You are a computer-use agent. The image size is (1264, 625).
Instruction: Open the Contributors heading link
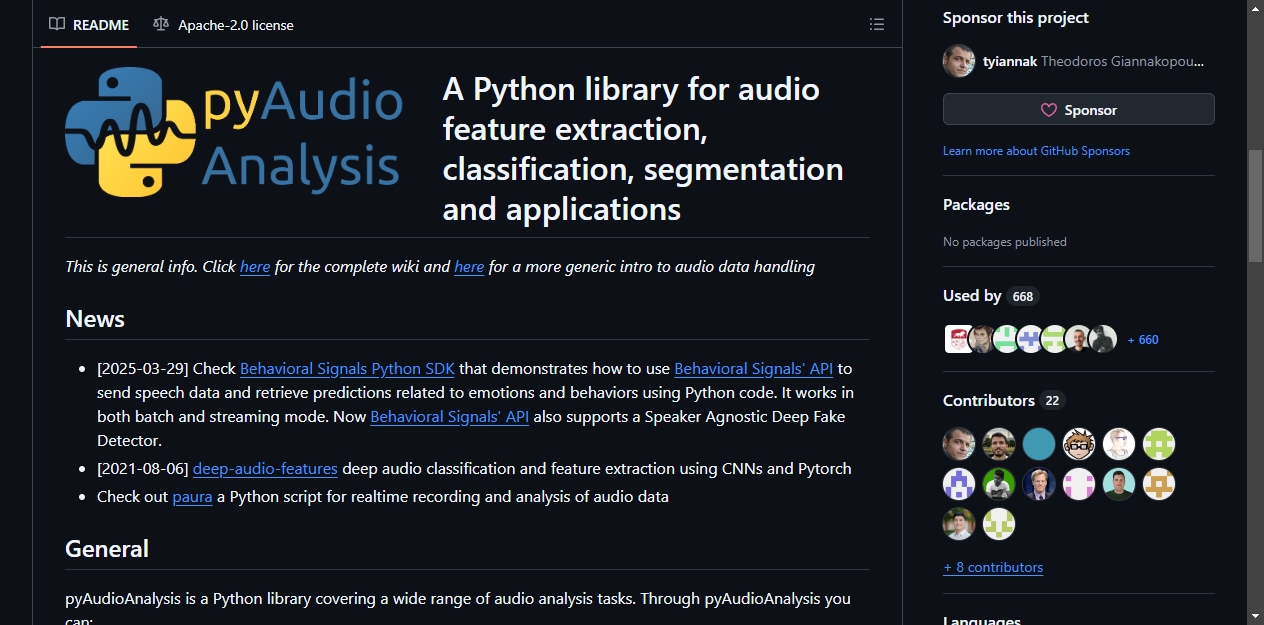tap(1004, 400)
